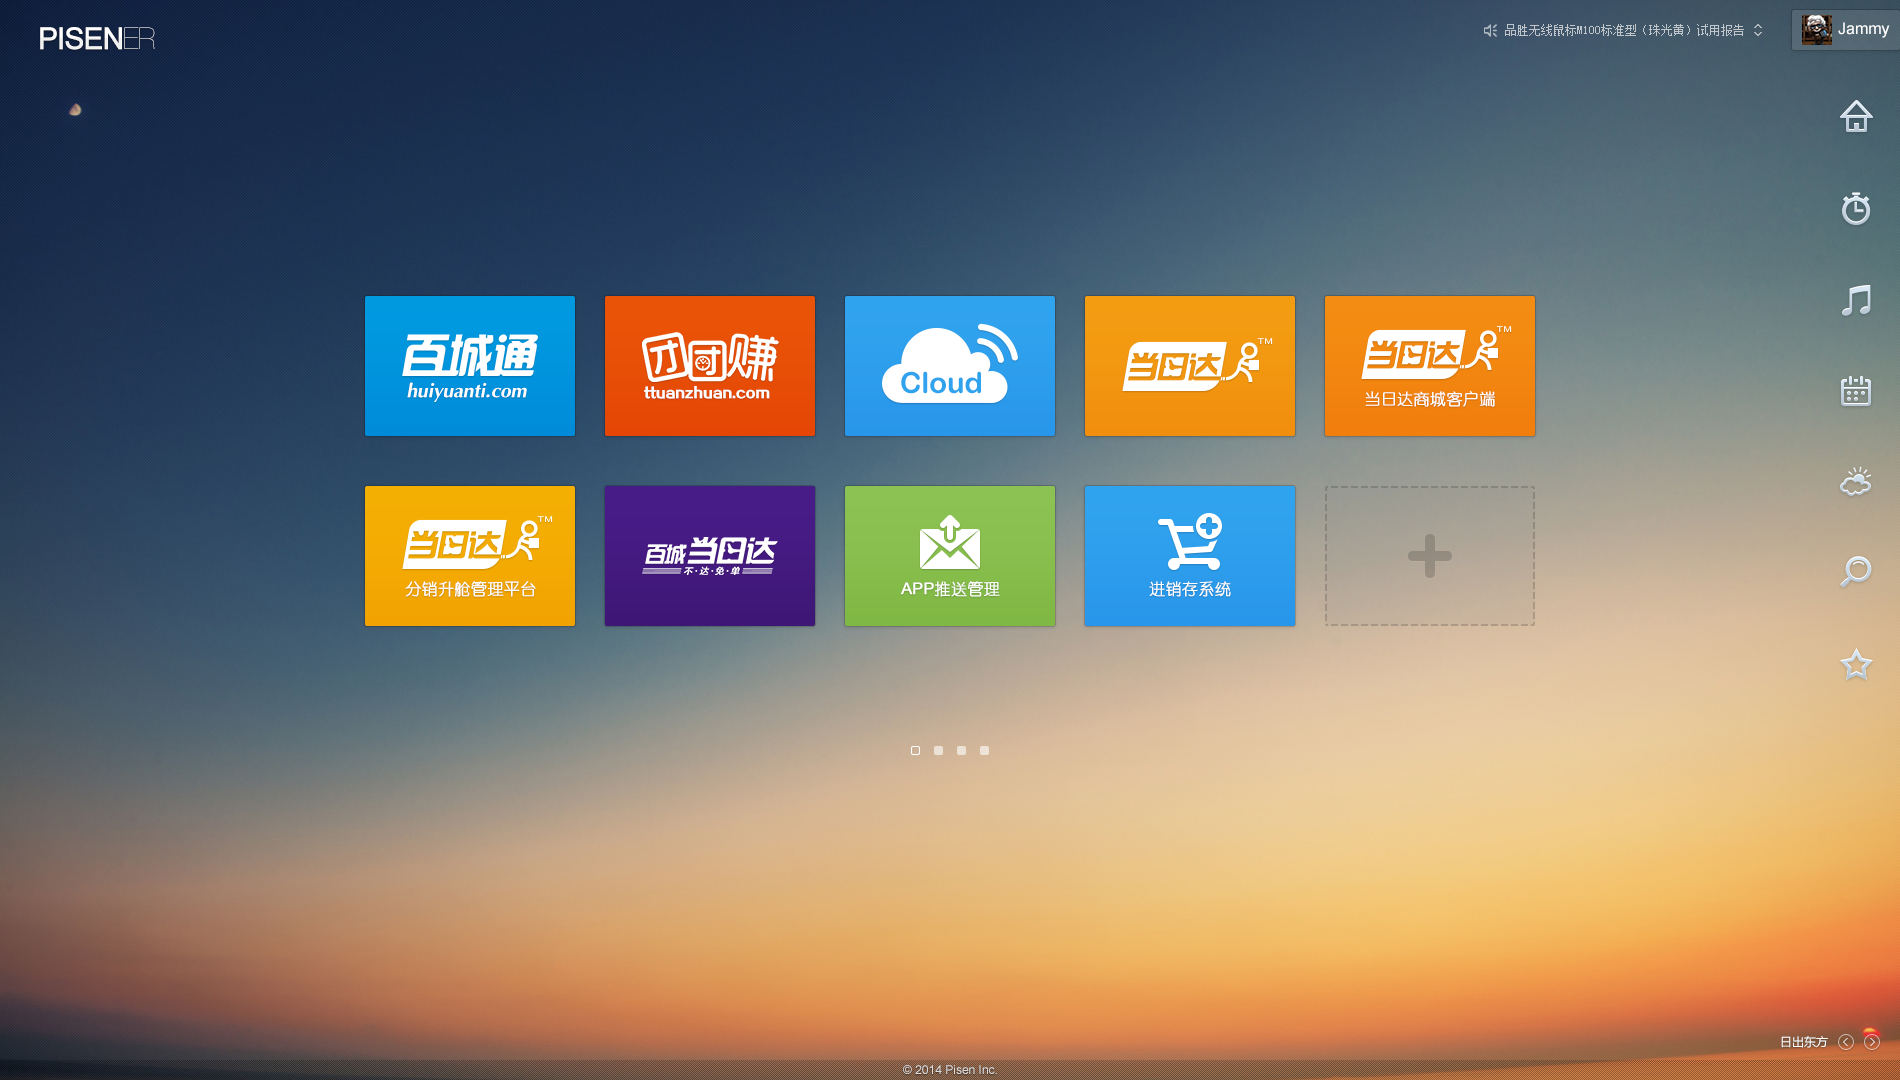Open announcement 品胜无线鼠标M100标准型 试用报告
The height and width of the screenshot is (1080, 1900).
coord(1624,31)
